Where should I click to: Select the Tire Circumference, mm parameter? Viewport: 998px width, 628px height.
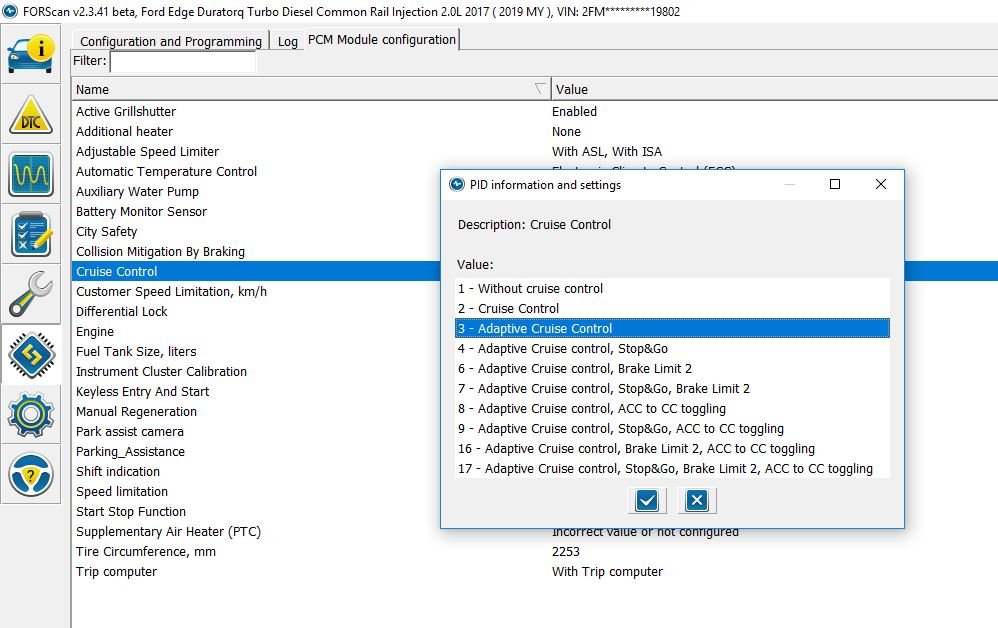click(x=146, y=551)
